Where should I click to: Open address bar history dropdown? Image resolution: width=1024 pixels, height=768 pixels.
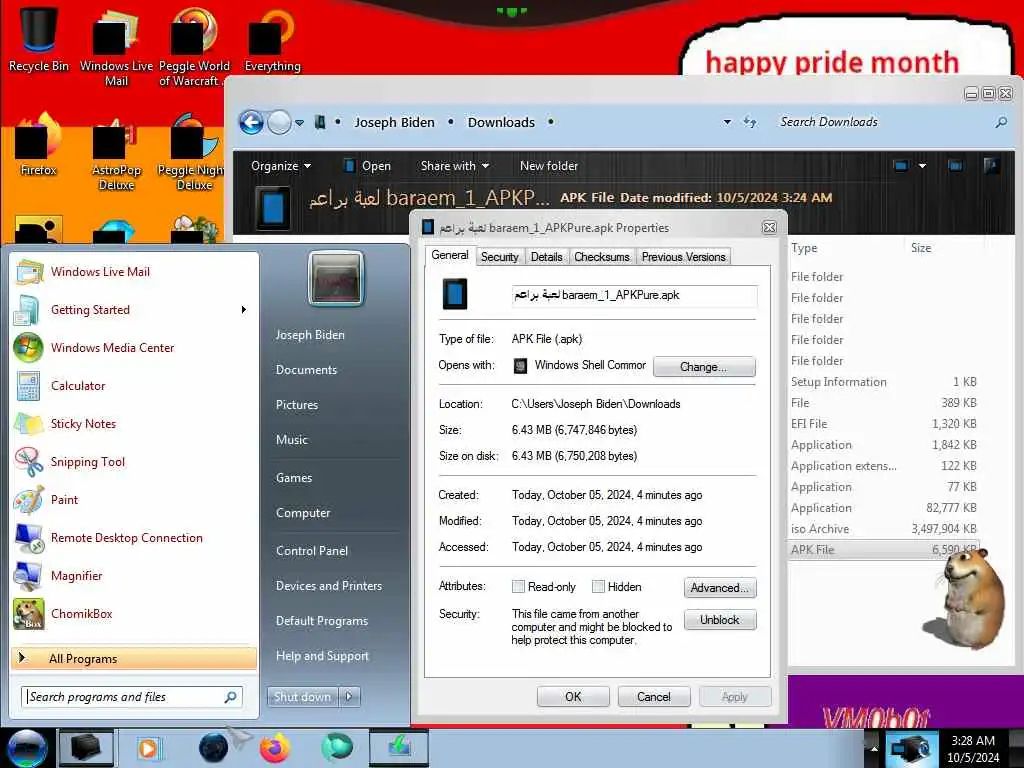727,122
